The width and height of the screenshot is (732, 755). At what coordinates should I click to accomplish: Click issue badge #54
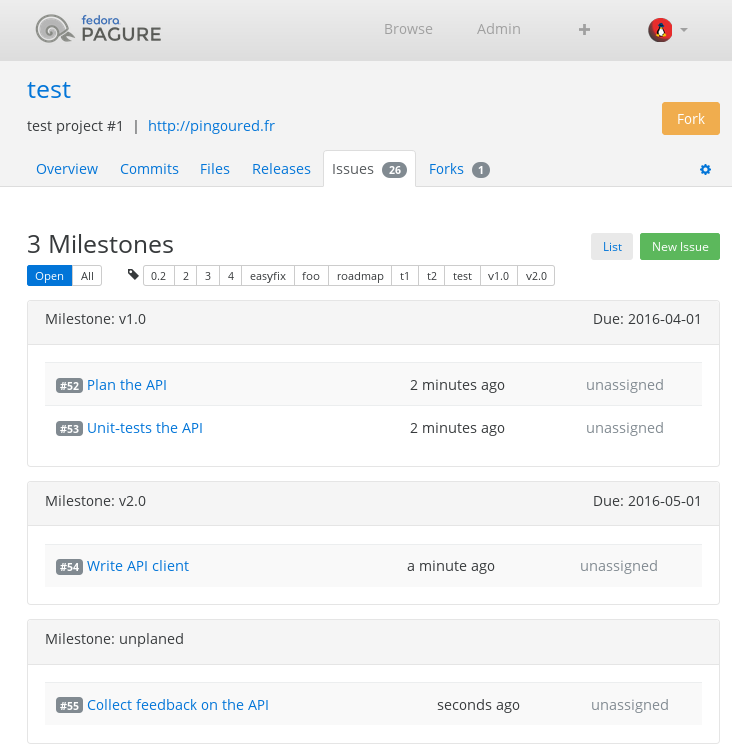pos(69,567)
